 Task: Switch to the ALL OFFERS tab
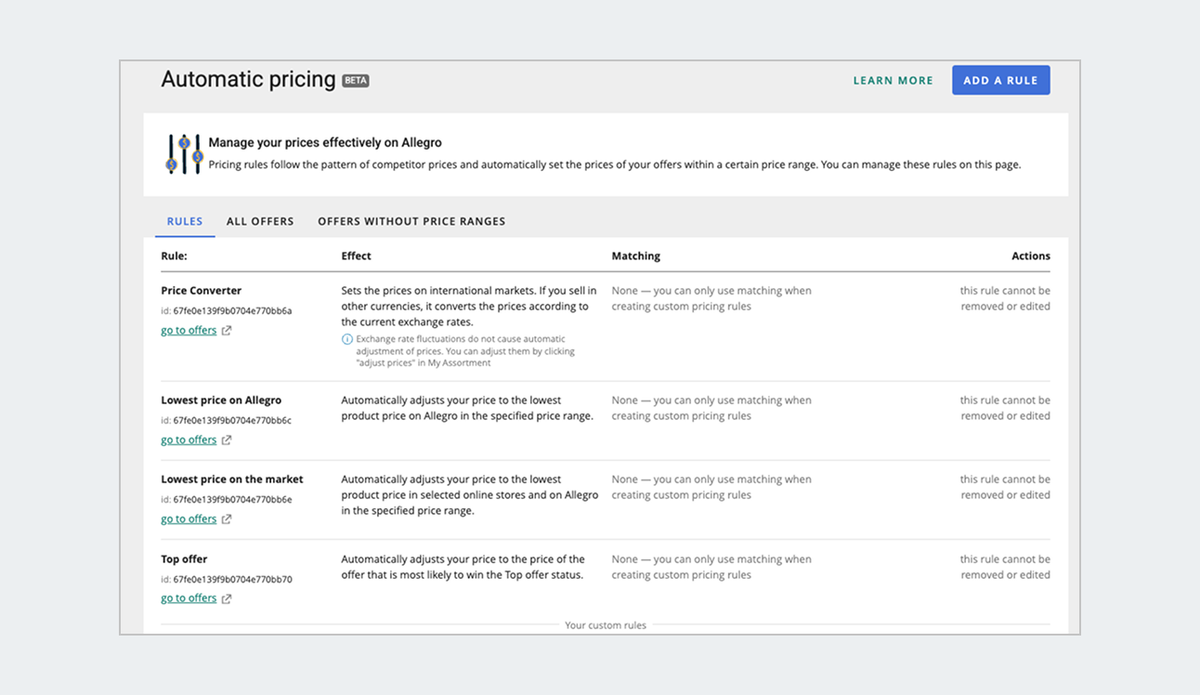tap(260, 221)
